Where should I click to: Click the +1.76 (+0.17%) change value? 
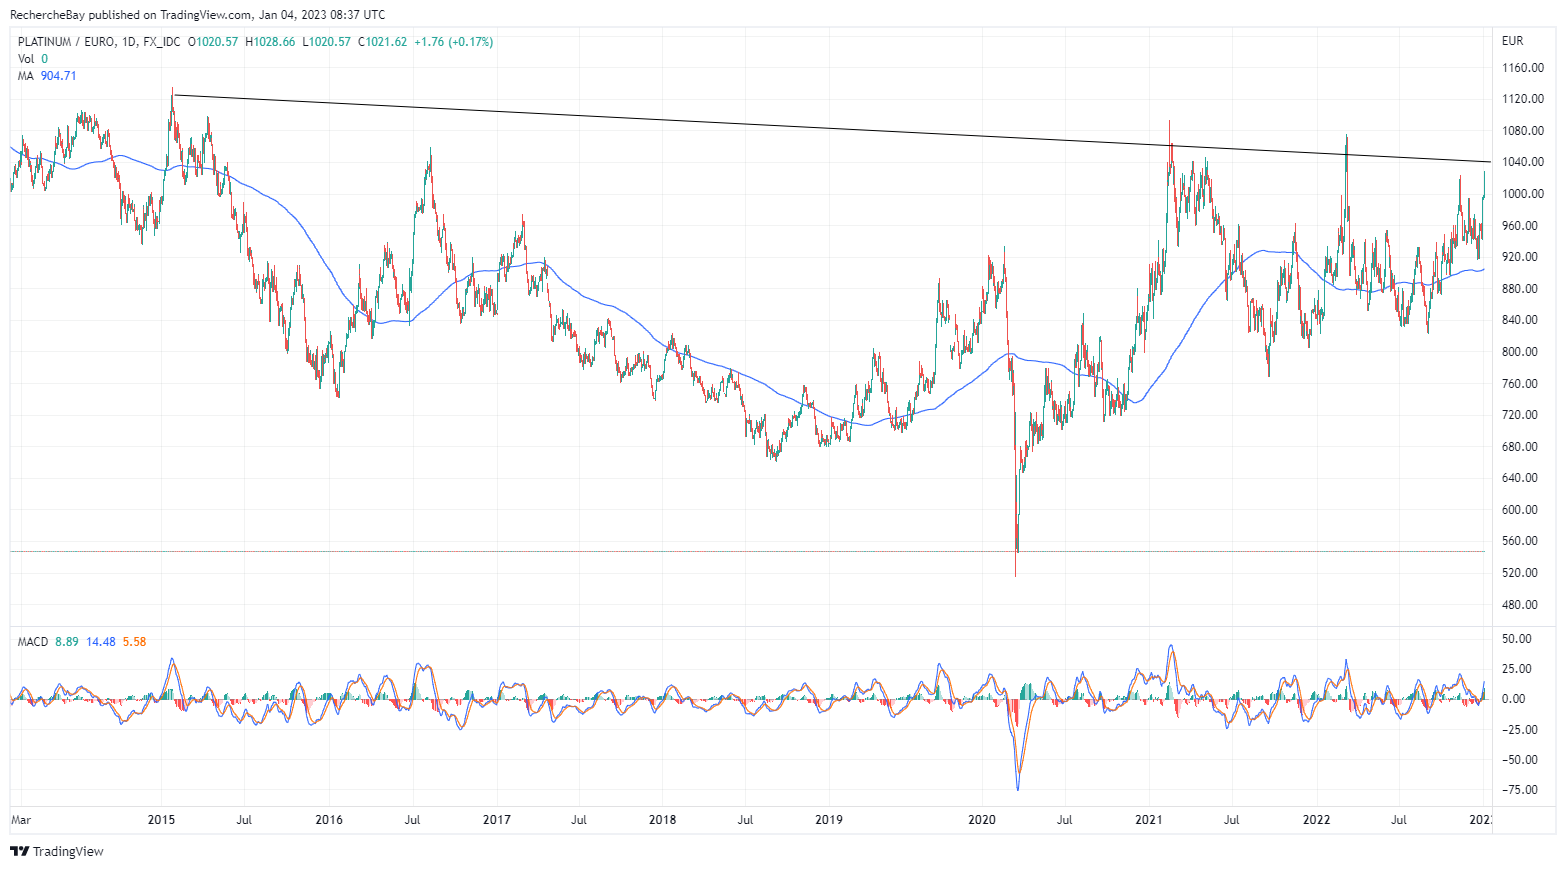453,42
